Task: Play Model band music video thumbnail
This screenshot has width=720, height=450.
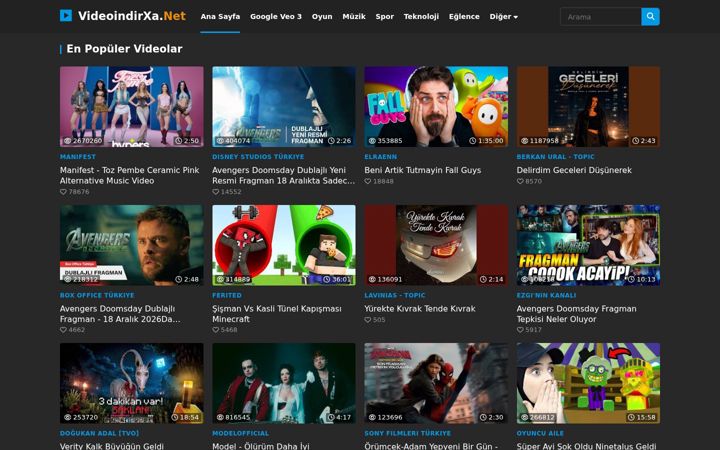Action: coord(284,383)
